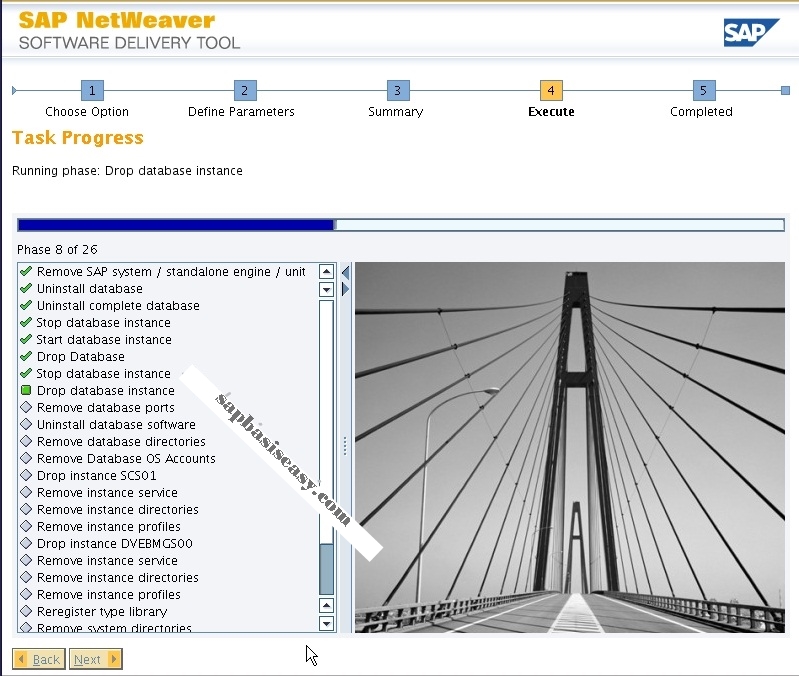Click the up arrow at bottom of the phase list scrollbar
Viewport: 799px width, 676px height.
(x=326, y=605)
